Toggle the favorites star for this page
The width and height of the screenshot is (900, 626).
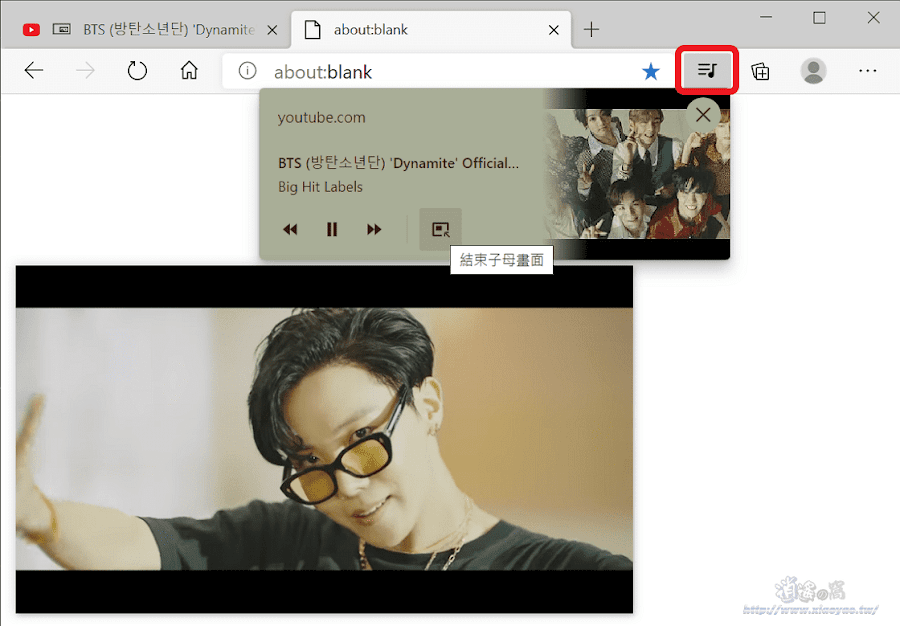(651, 72)
